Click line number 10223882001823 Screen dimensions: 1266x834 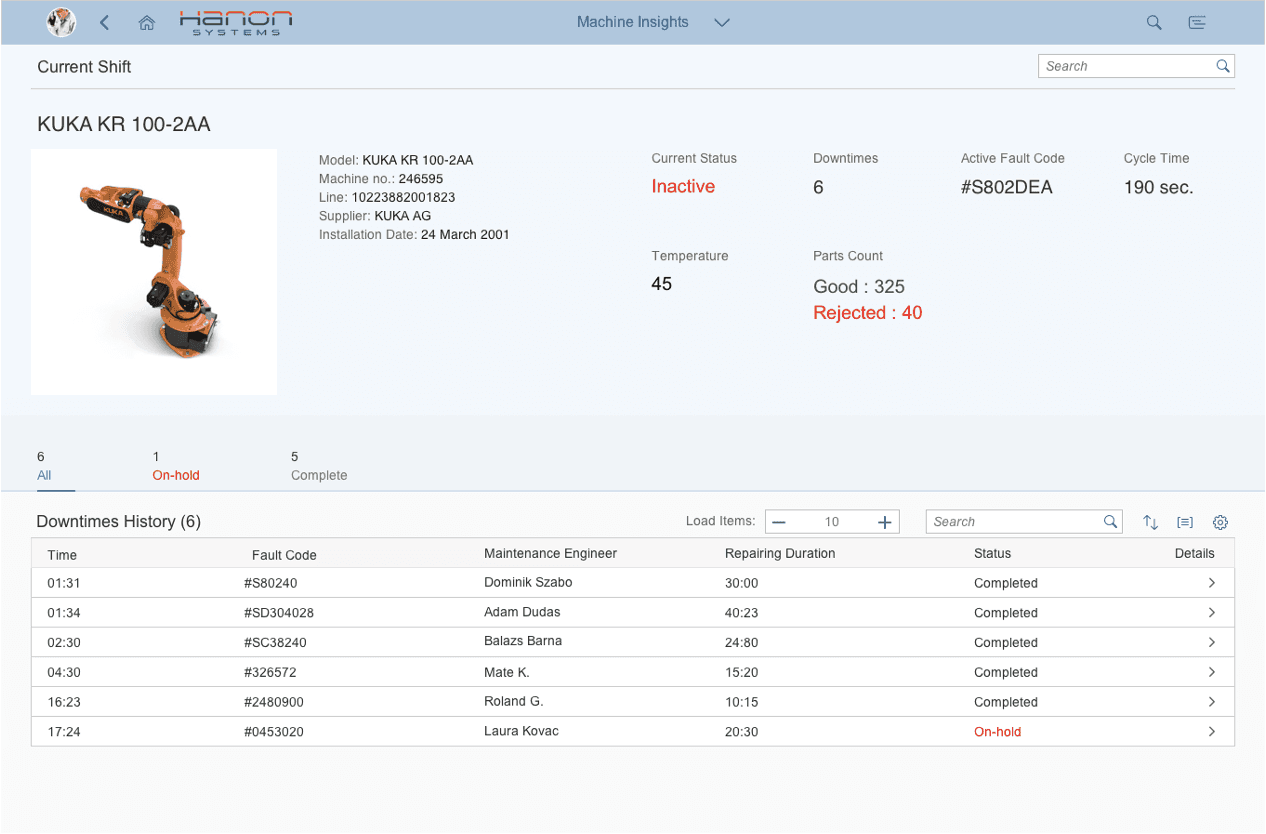(403, 197)
